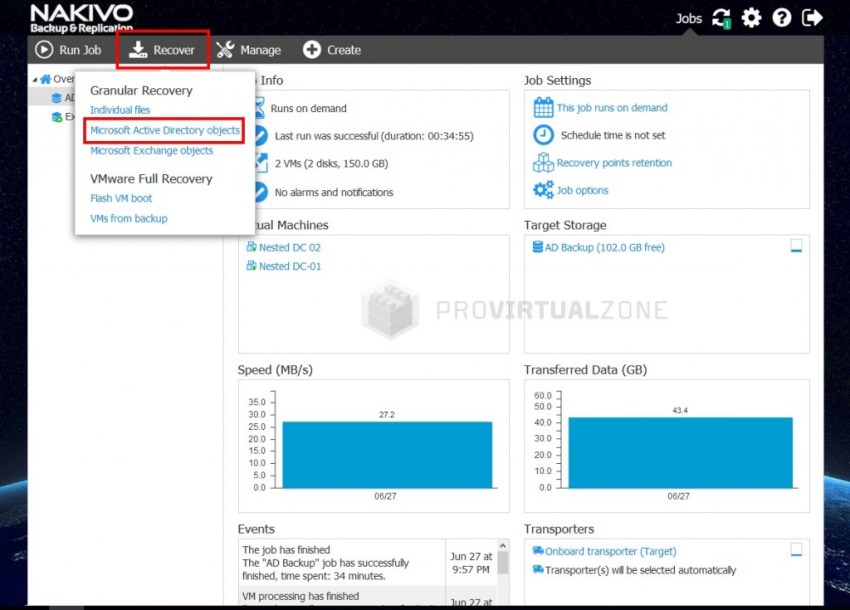Viewport: 850px width, 610px height.
Task: Click the automatic transporter selection truck icon
Action: [x=538, y=569]
